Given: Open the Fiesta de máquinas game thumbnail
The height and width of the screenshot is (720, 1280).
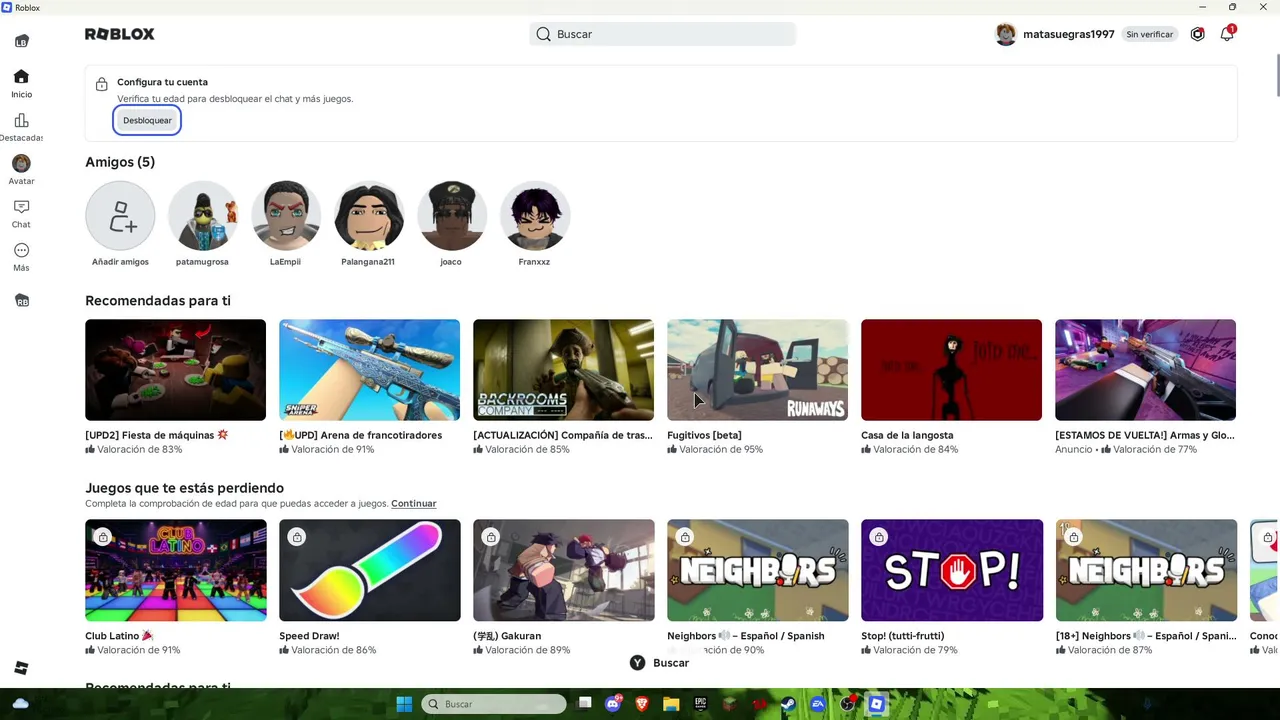Looking at the screenshot, I should (x=175, y=370).
